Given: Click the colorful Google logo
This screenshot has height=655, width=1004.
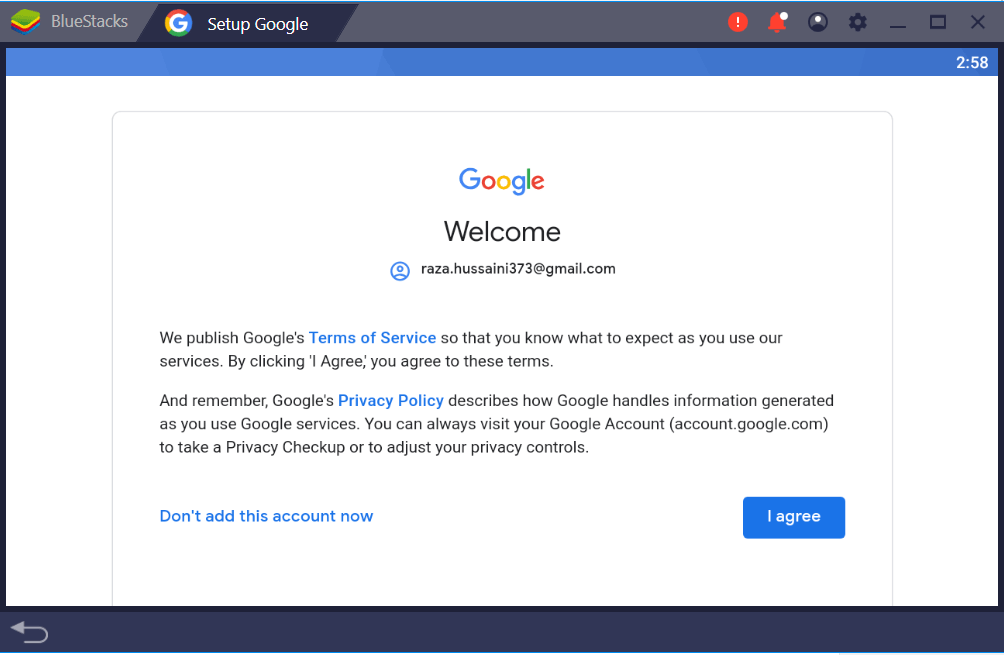Looking at the screenshot, I should click(502, 181).
